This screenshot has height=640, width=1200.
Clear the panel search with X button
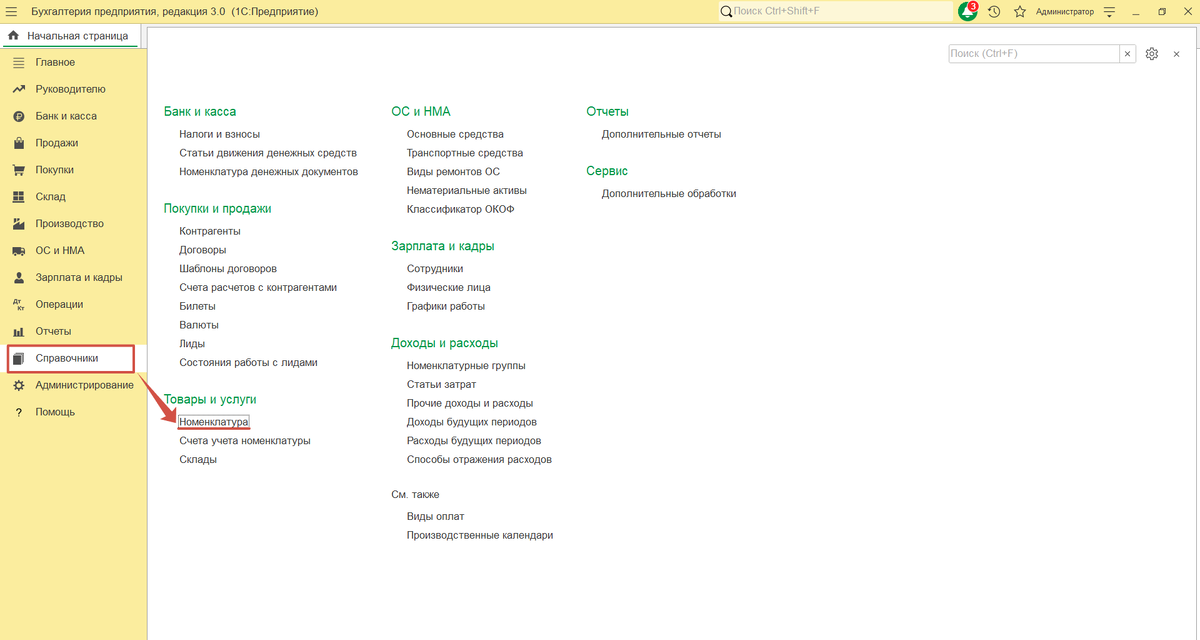[x=1128, y=54]
